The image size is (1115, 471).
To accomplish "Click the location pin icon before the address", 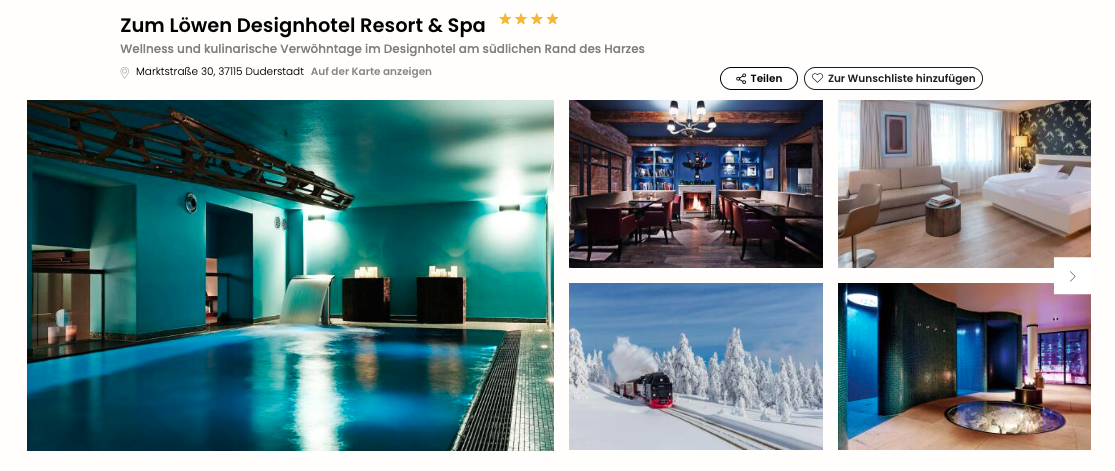I will coord(124,72).
